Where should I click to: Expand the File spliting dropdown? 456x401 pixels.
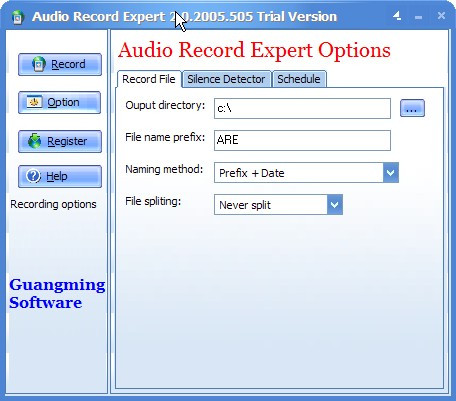coord(278,205)
